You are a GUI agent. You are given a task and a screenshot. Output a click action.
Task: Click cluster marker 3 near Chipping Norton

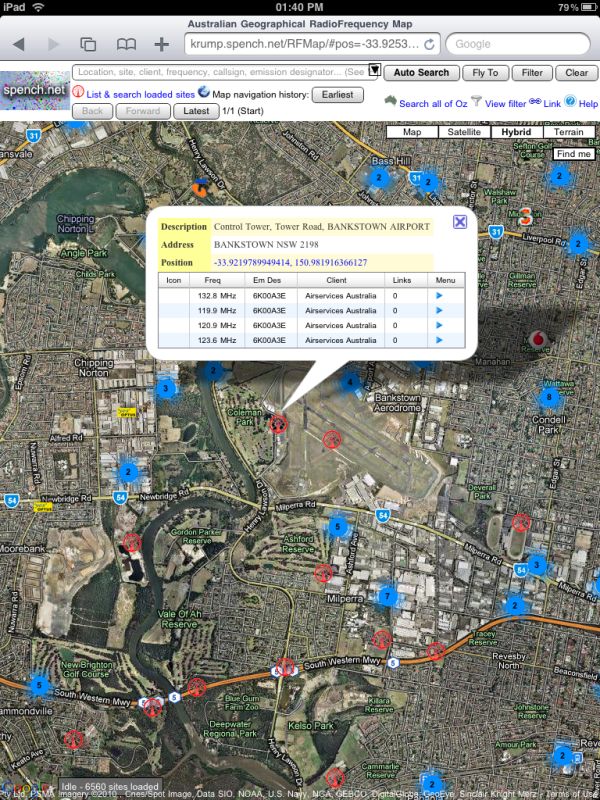pyautogui.click(x=165, y=389)
